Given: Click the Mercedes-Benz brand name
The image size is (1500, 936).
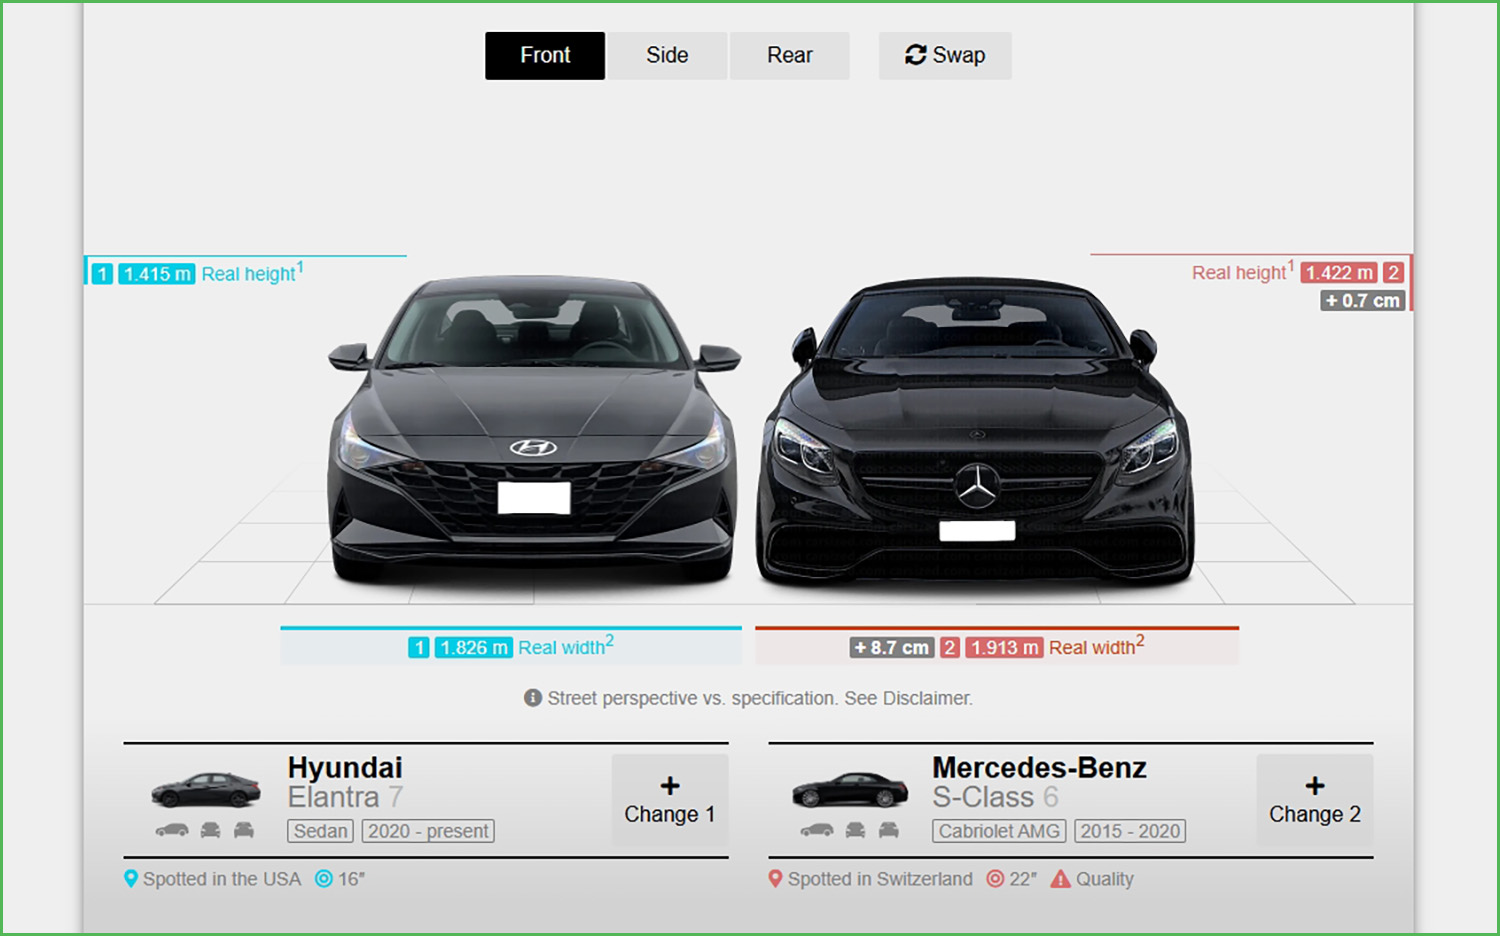Looking at the screenshot, I should (x=1040, y=767).
